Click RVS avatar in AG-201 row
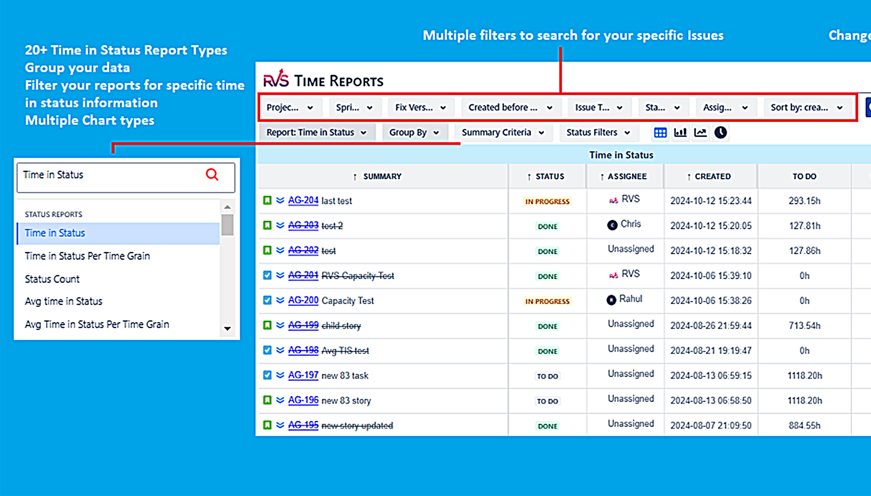 (x=613, y=275)
